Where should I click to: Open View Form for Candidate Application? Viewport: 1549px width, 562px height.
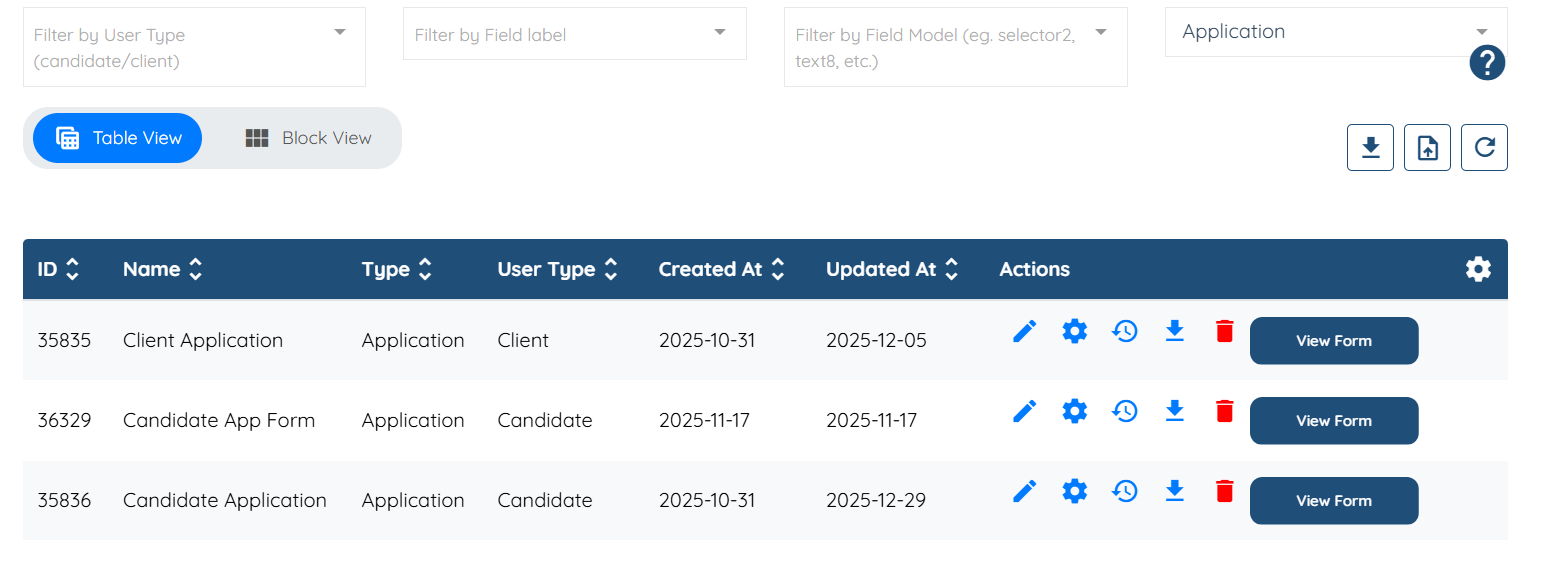click(1333, 501)
